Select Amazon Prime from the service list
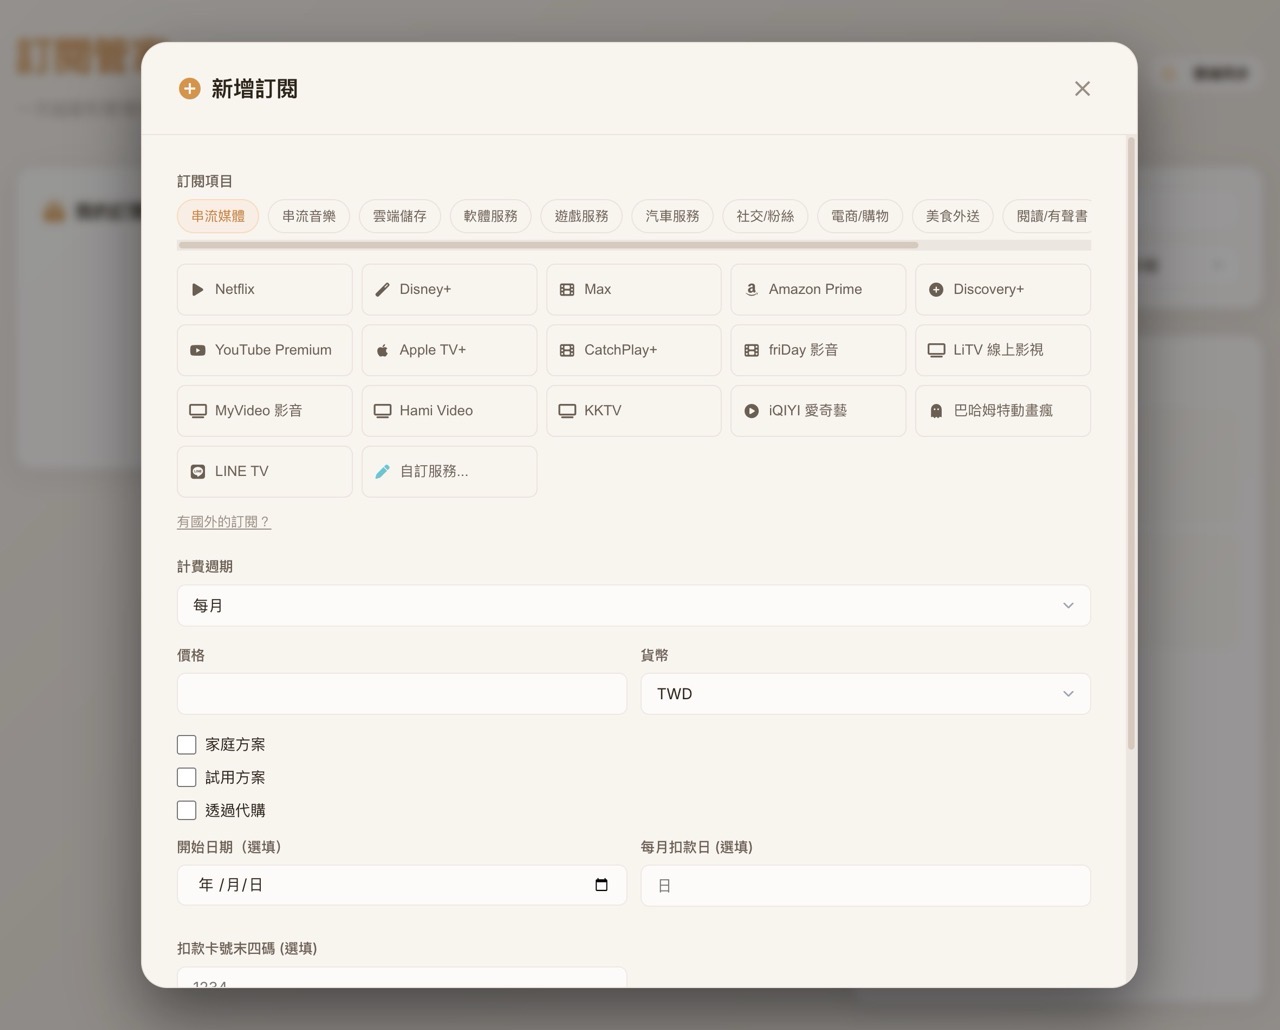 click(817, 289)
